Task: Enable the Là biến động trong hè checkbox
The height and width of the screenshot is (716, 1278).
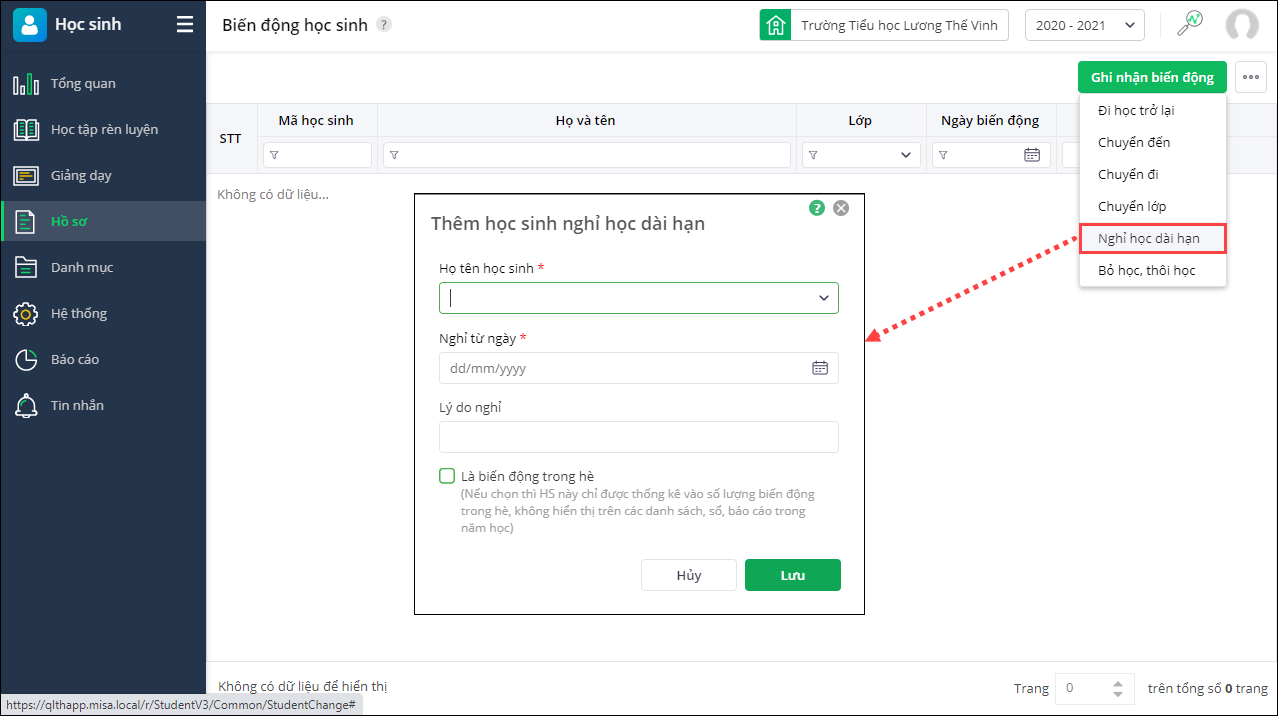Action: [447, 476]
